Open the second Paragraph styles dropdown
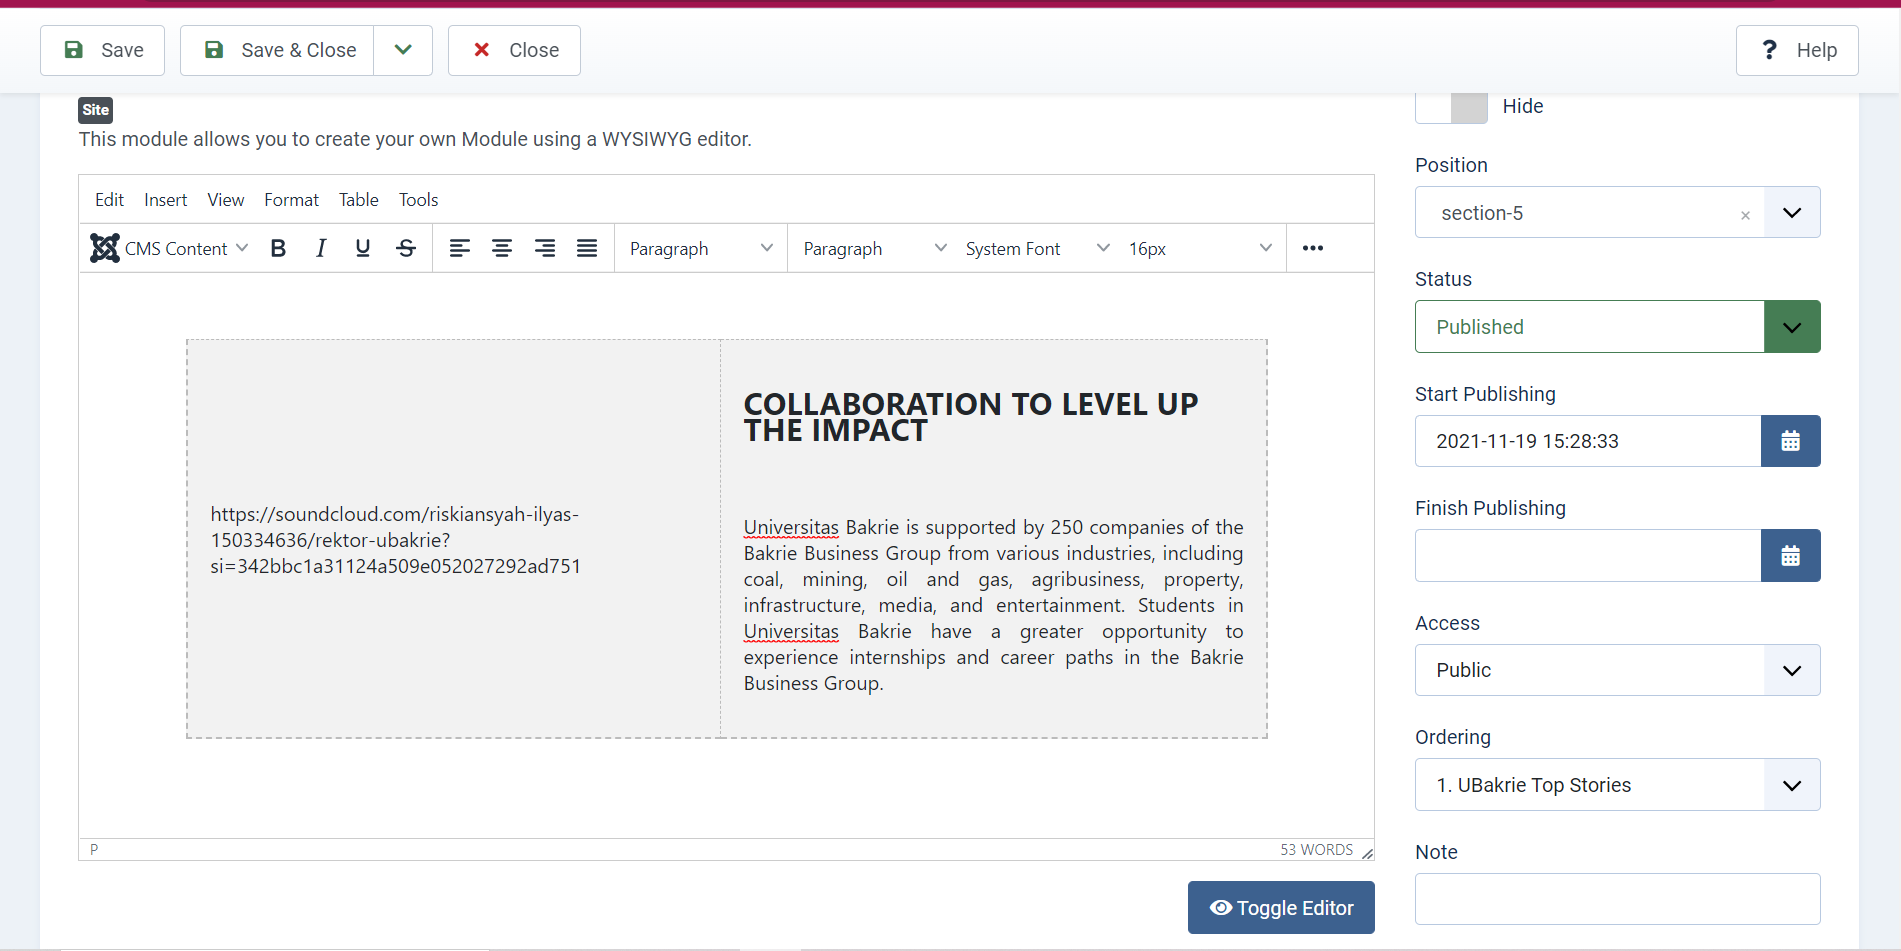Image resolution: width=1901 pixels, height=951 pixels. click(875, 249)
